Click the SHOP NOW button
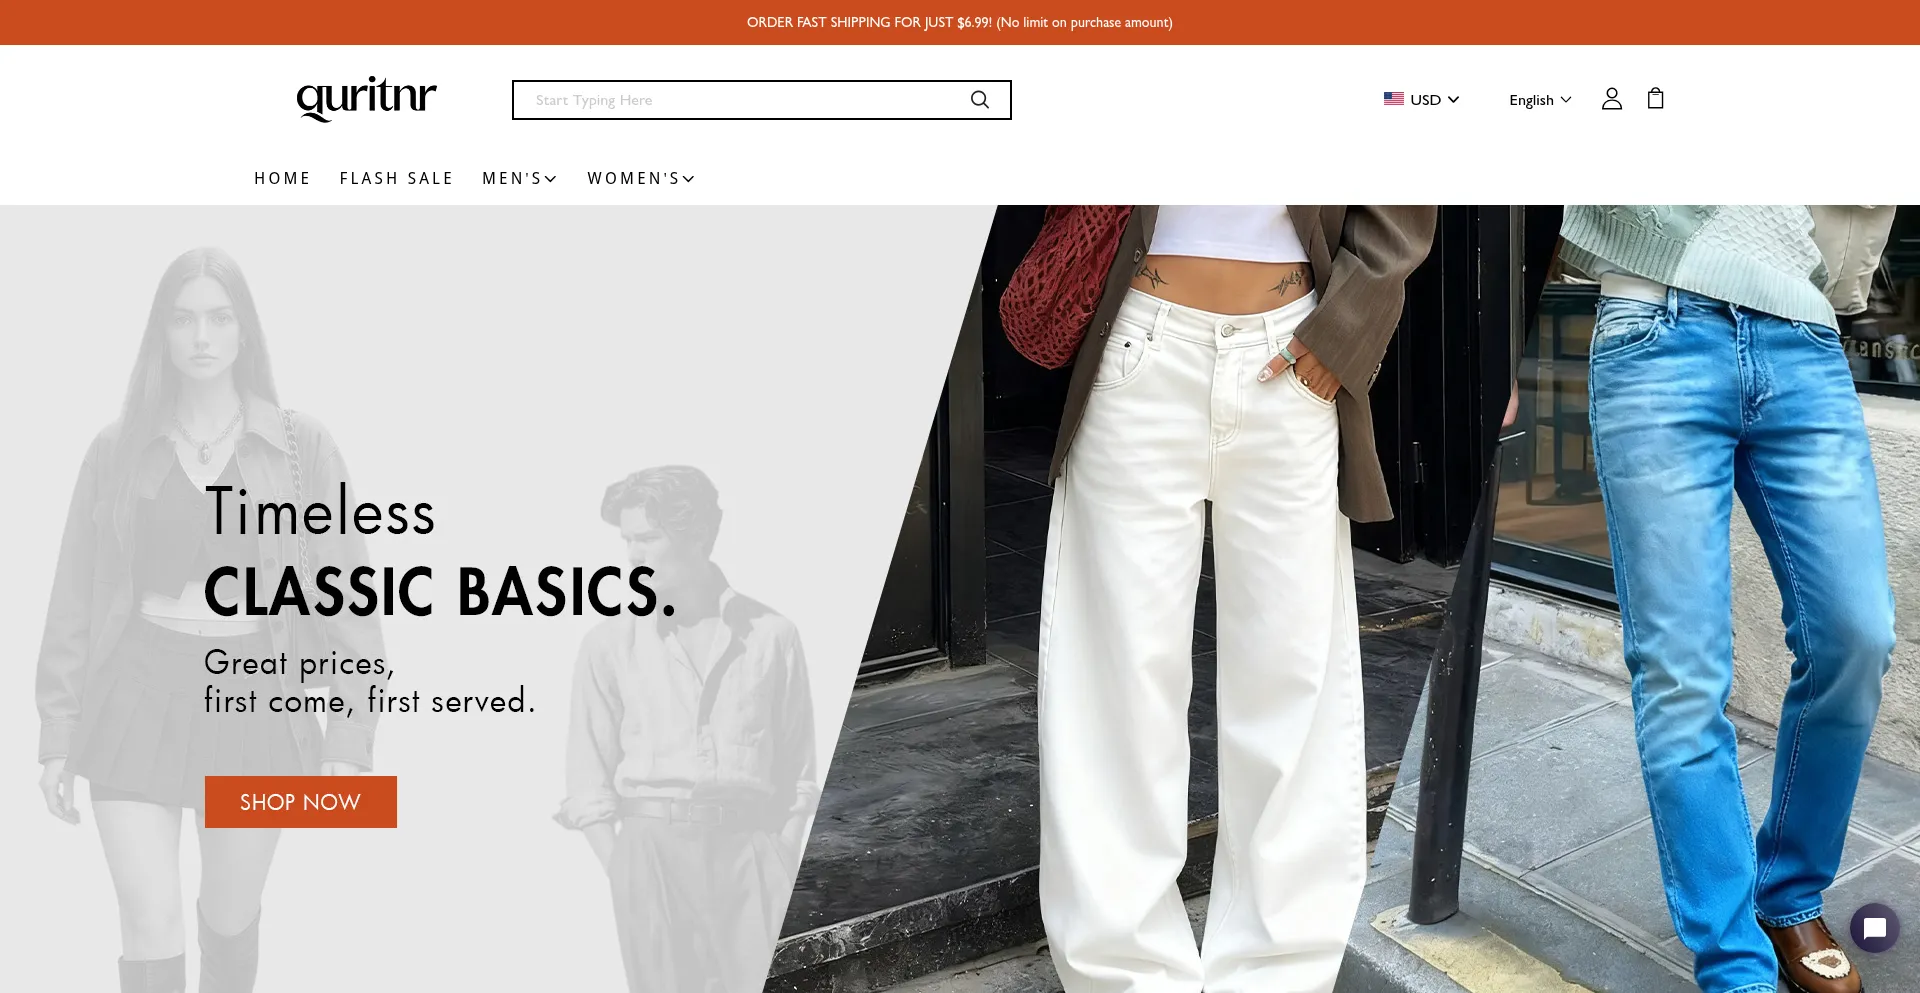 (301, 802)
